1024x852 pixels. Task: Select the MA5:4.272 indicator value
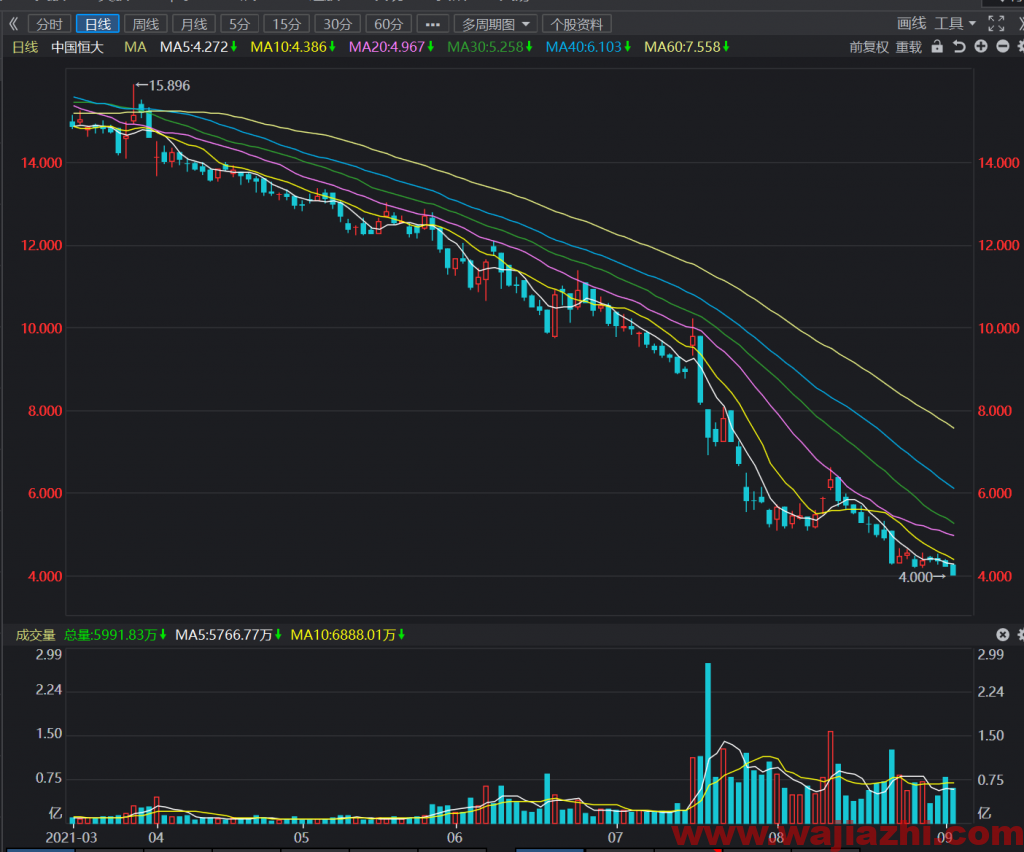(x=199, y=47)
